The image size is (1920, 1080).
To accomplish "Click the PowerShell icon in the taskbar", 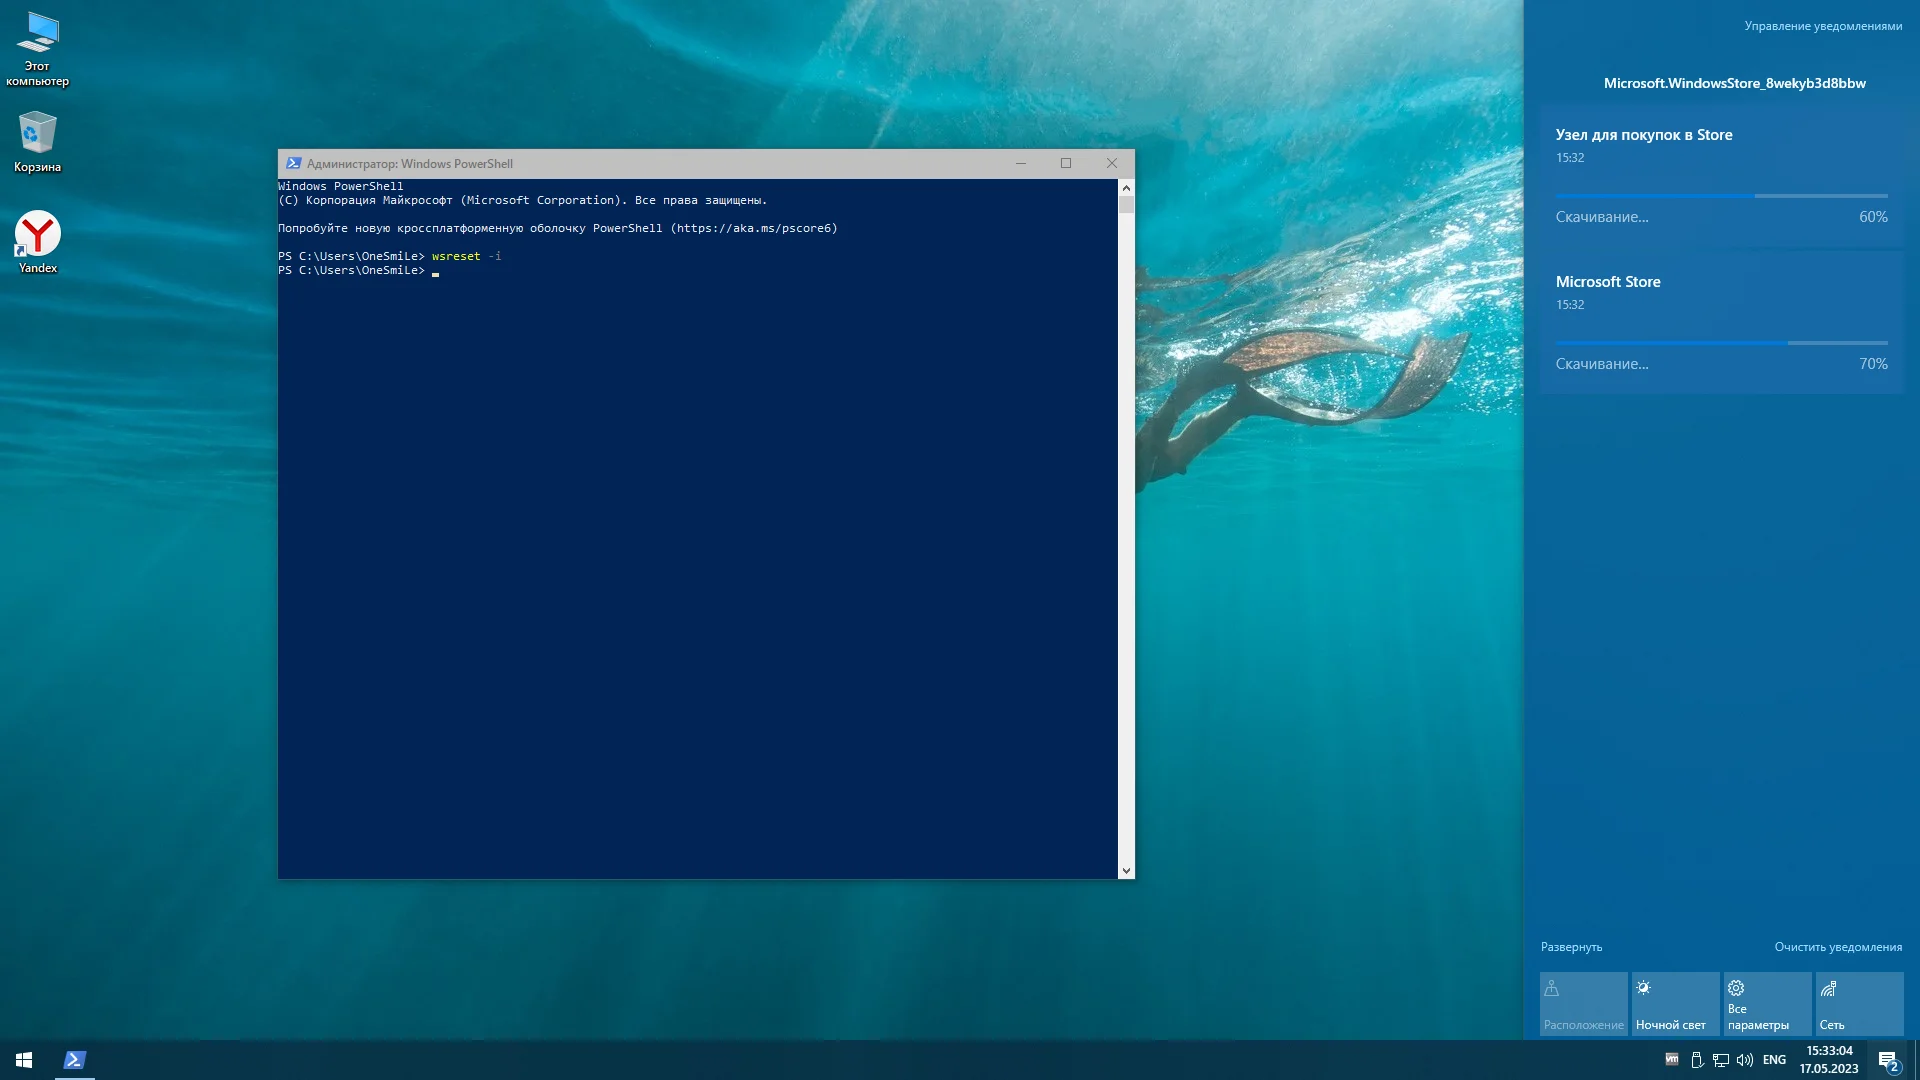I will click(x=75, y=1060).
